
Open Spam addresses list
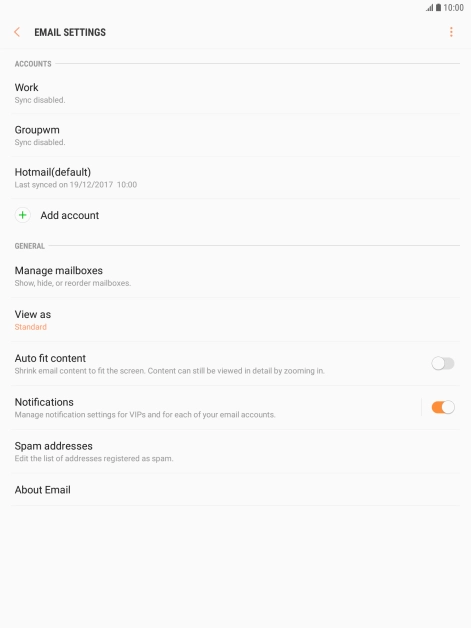[x=236, y=451]
